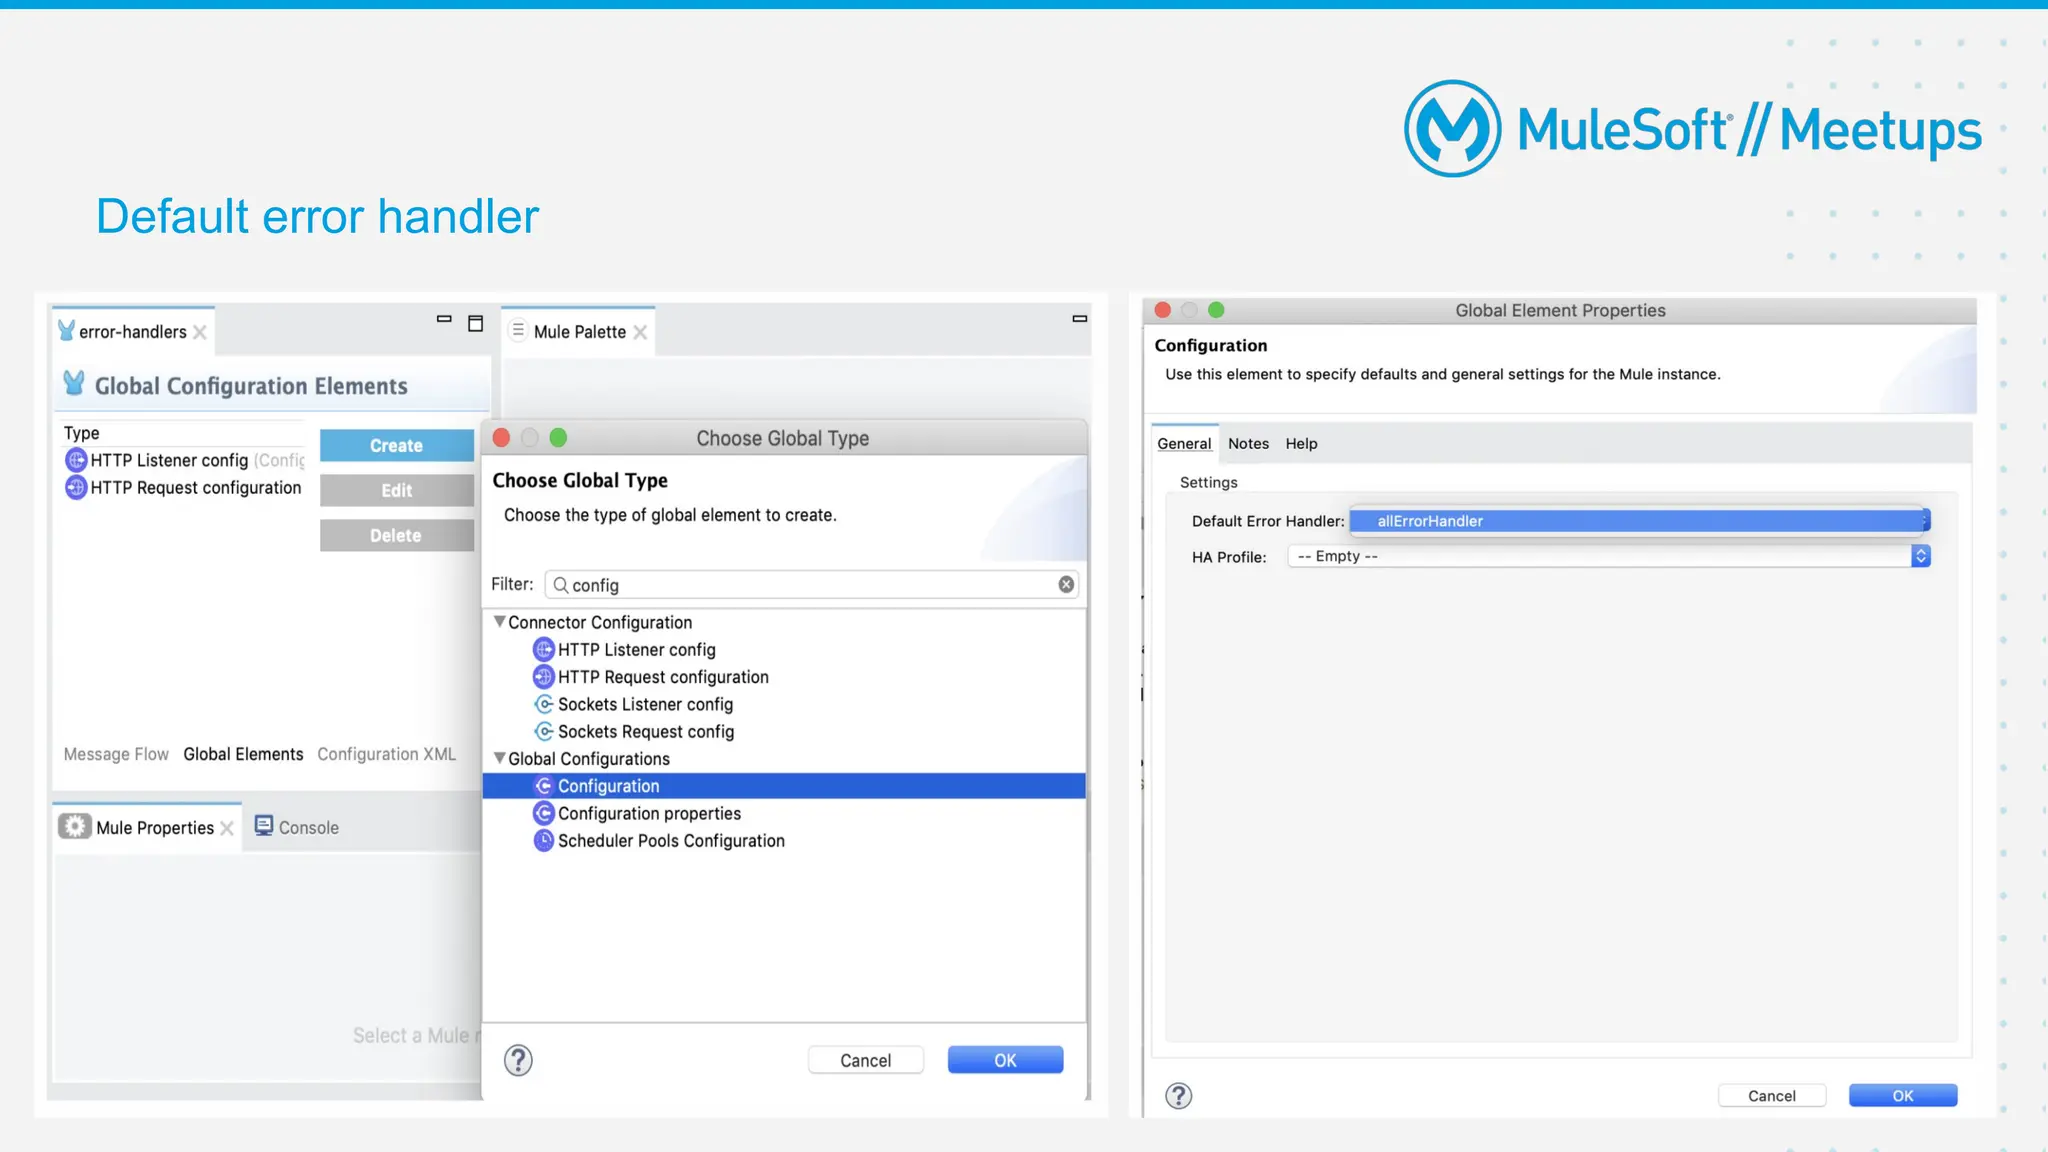
Task: Click HTTP Listener config icon in Type list
Action: coord(76,460)
